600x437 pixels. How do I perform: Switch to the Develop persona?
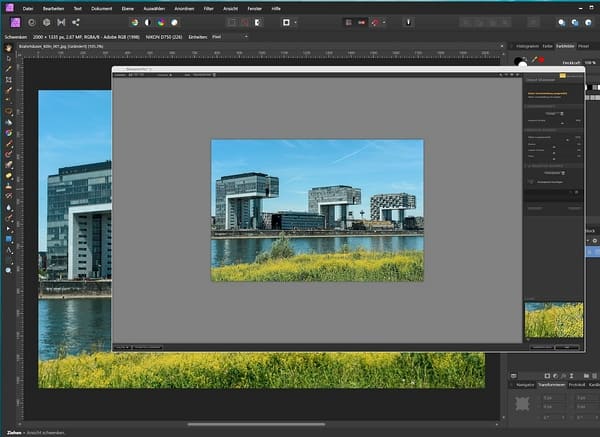click(x=46, y=23)
